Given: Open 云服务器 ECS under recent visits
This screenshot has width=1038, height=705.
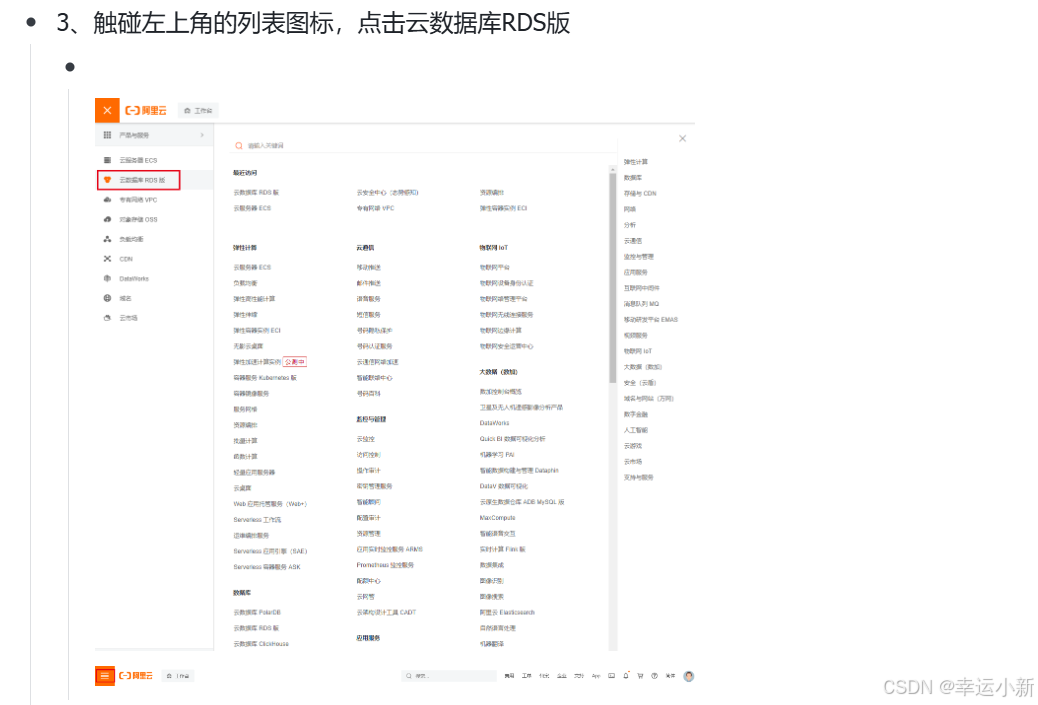Looking at the screenshot, I should [x=252, y=209].
